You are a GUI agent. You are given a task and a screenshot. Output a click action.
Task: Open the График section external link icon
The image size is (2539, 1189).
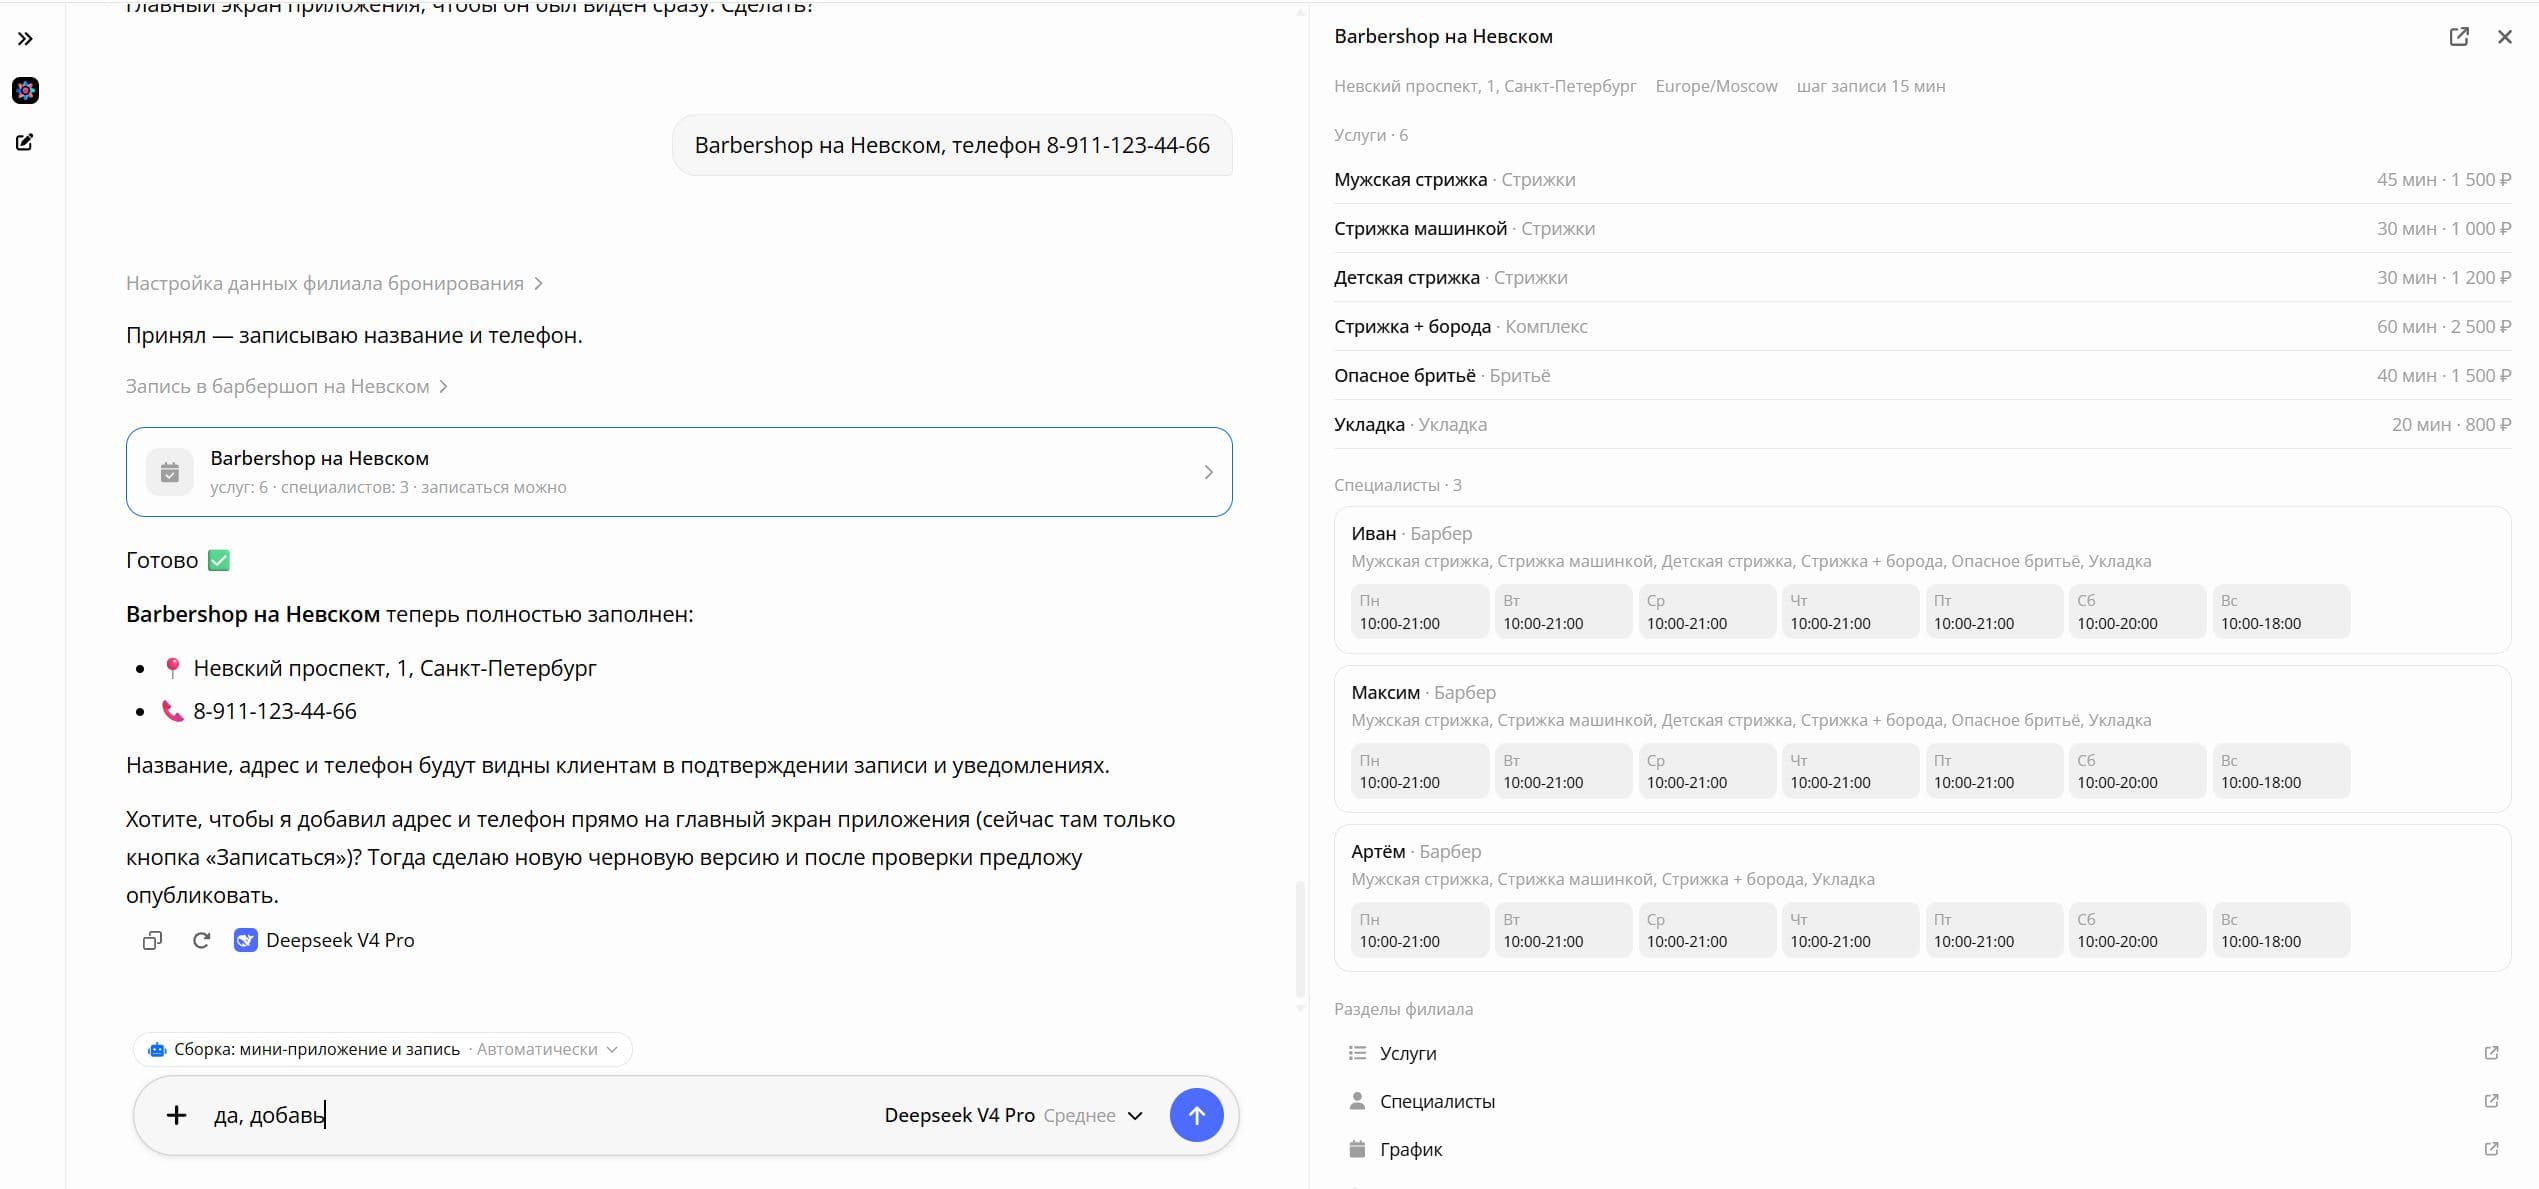(2491, 1149)
